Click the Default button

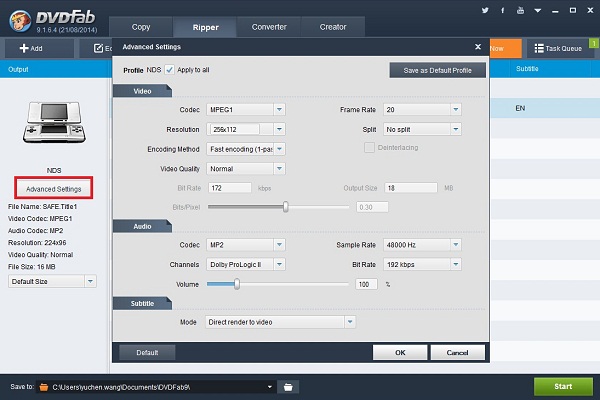tap(147, 353)
